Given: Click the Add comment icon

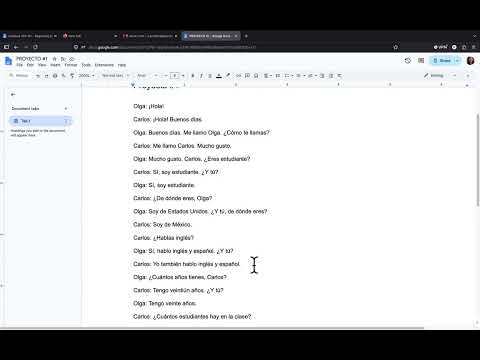Looking at the screenshot, I should (247, 76).
